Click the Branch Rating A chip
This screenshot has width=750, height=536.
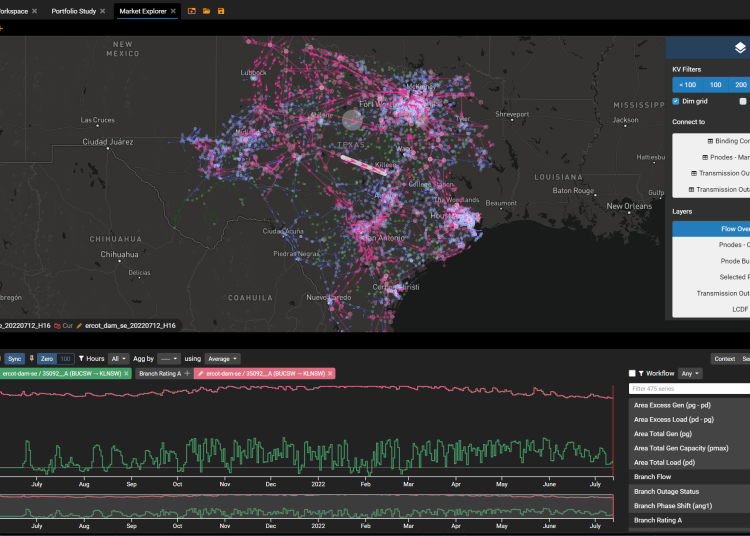pyautogui.click(x=160, y=373)
